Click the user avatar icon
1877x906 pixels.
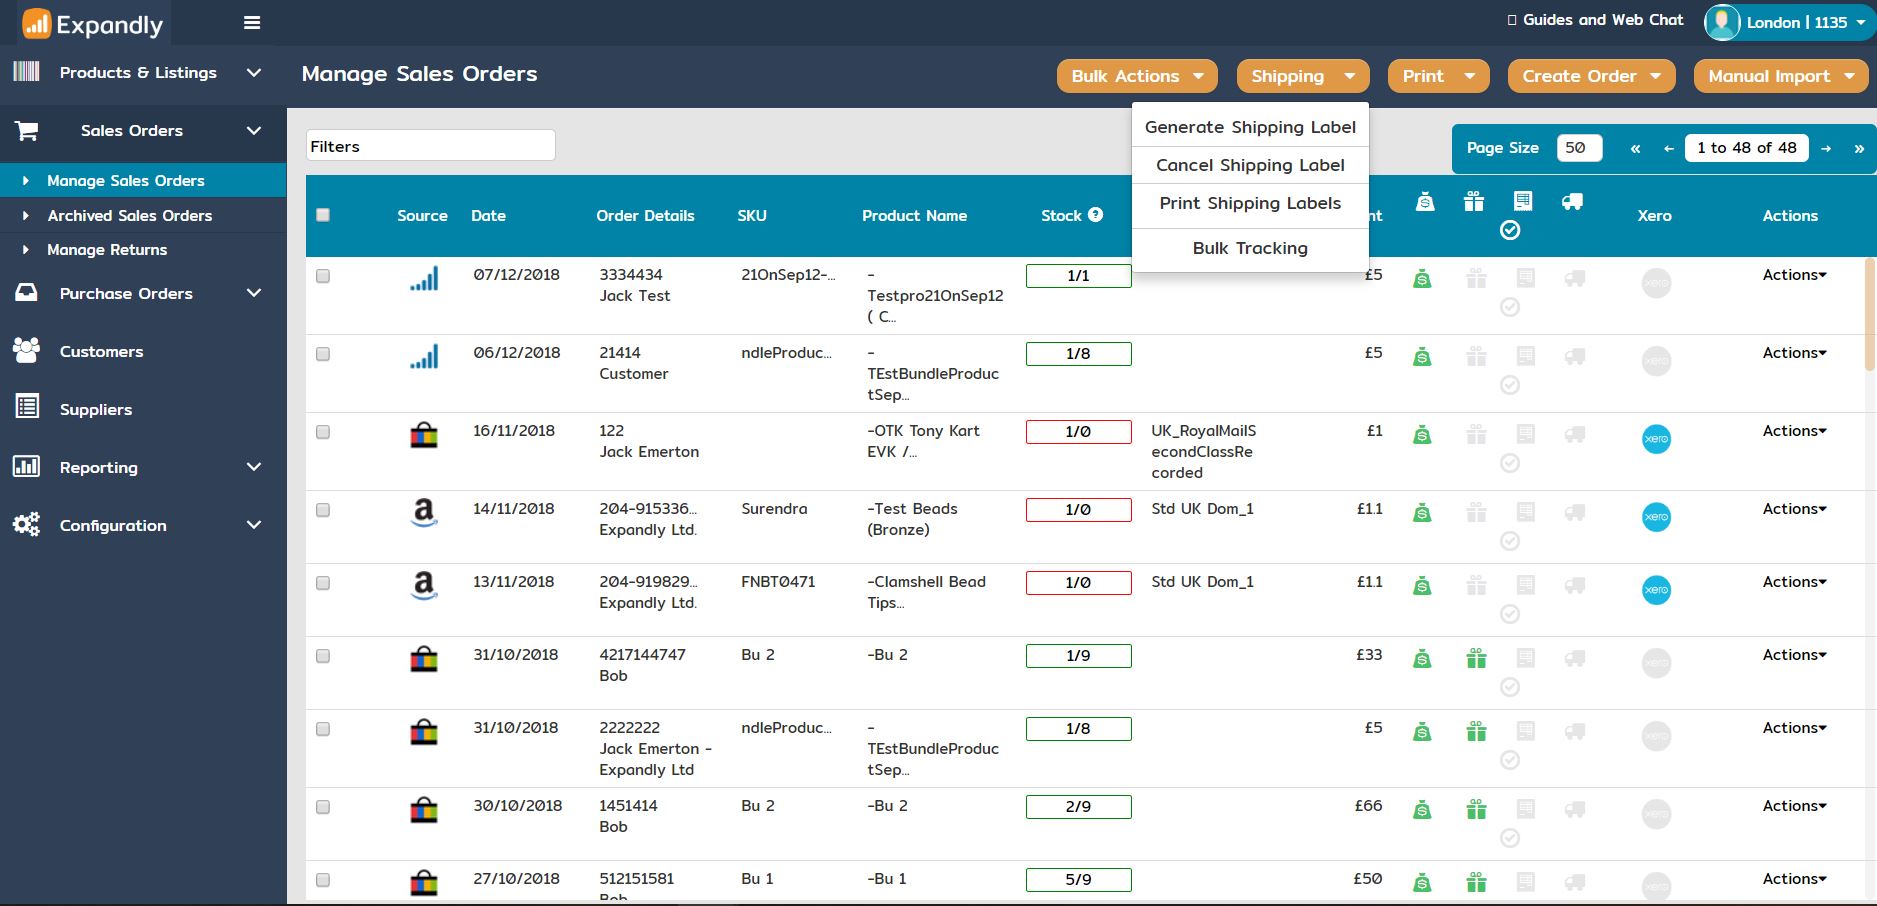coord(1722,22)
